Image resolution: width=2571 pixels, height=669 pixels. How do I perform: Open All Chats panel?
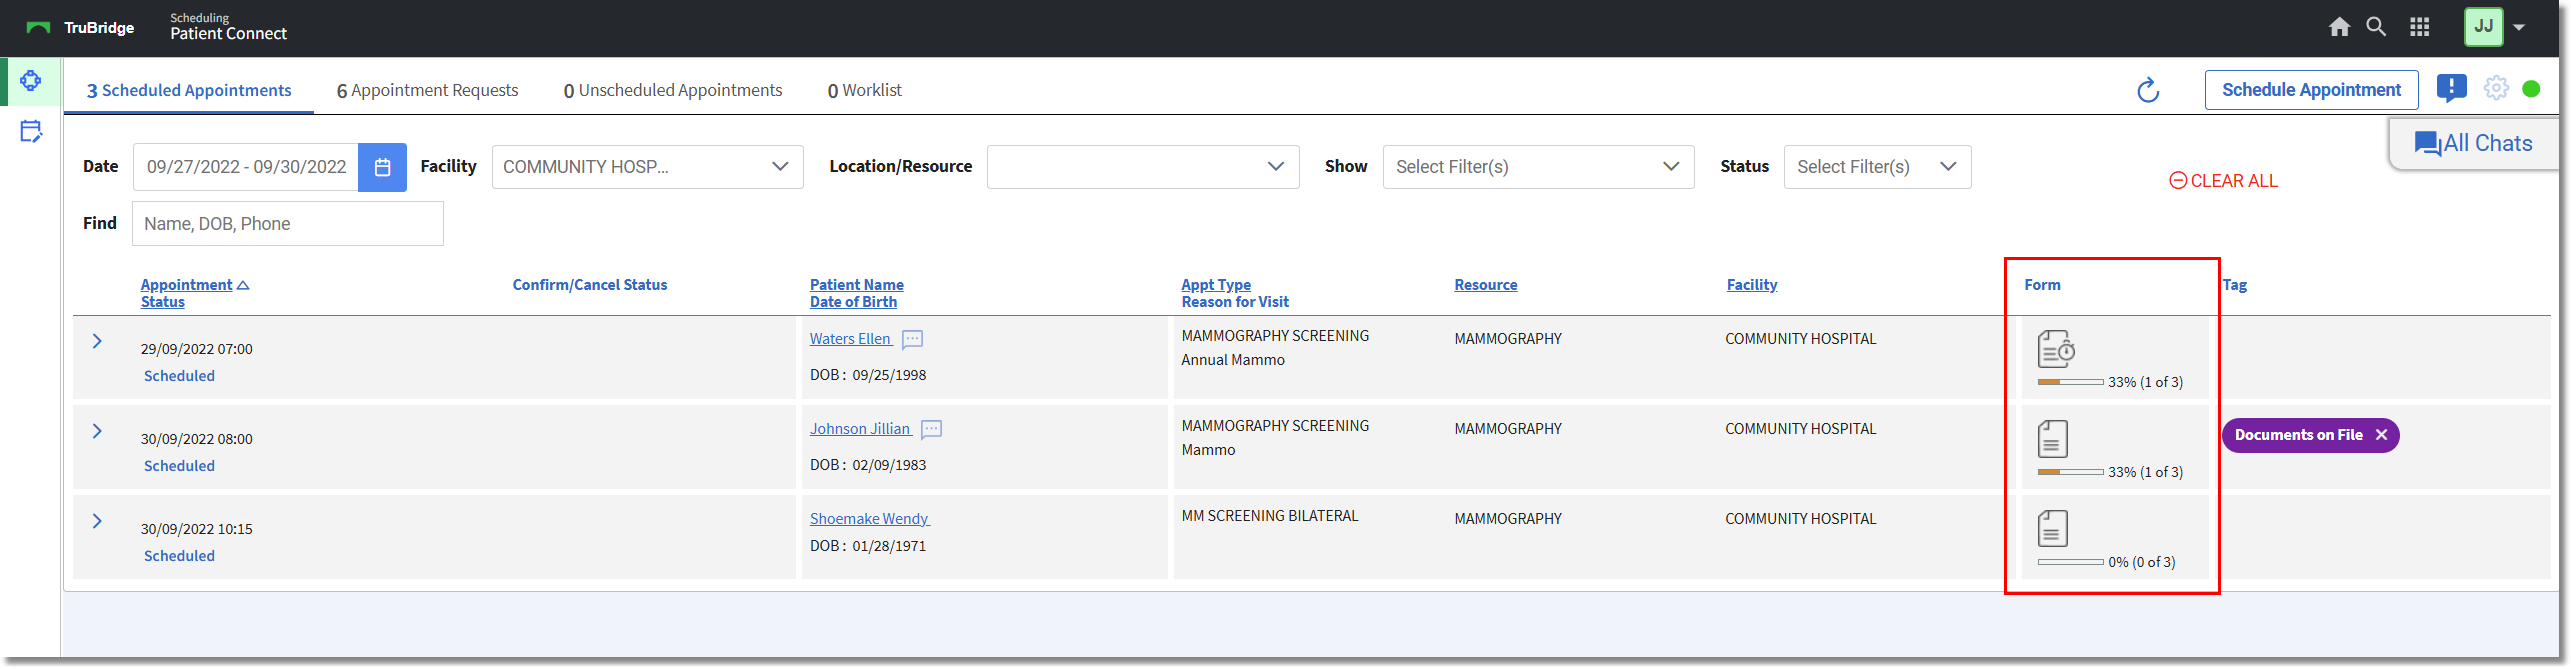(x=2473, y=143)
